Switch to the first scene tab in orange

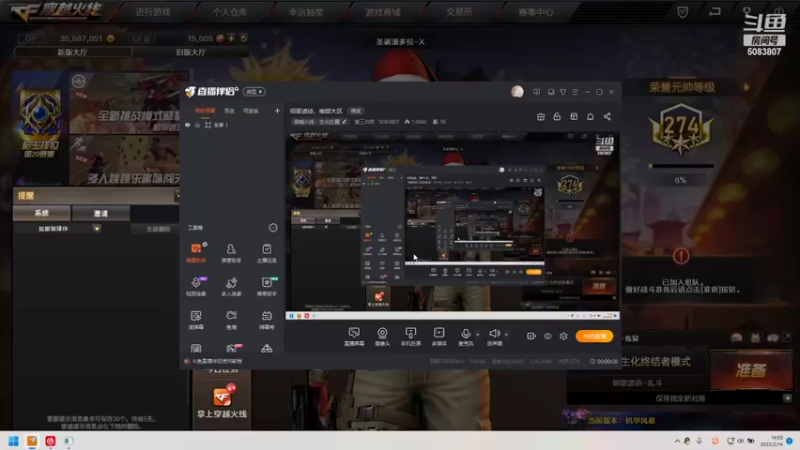click(205, 111)
